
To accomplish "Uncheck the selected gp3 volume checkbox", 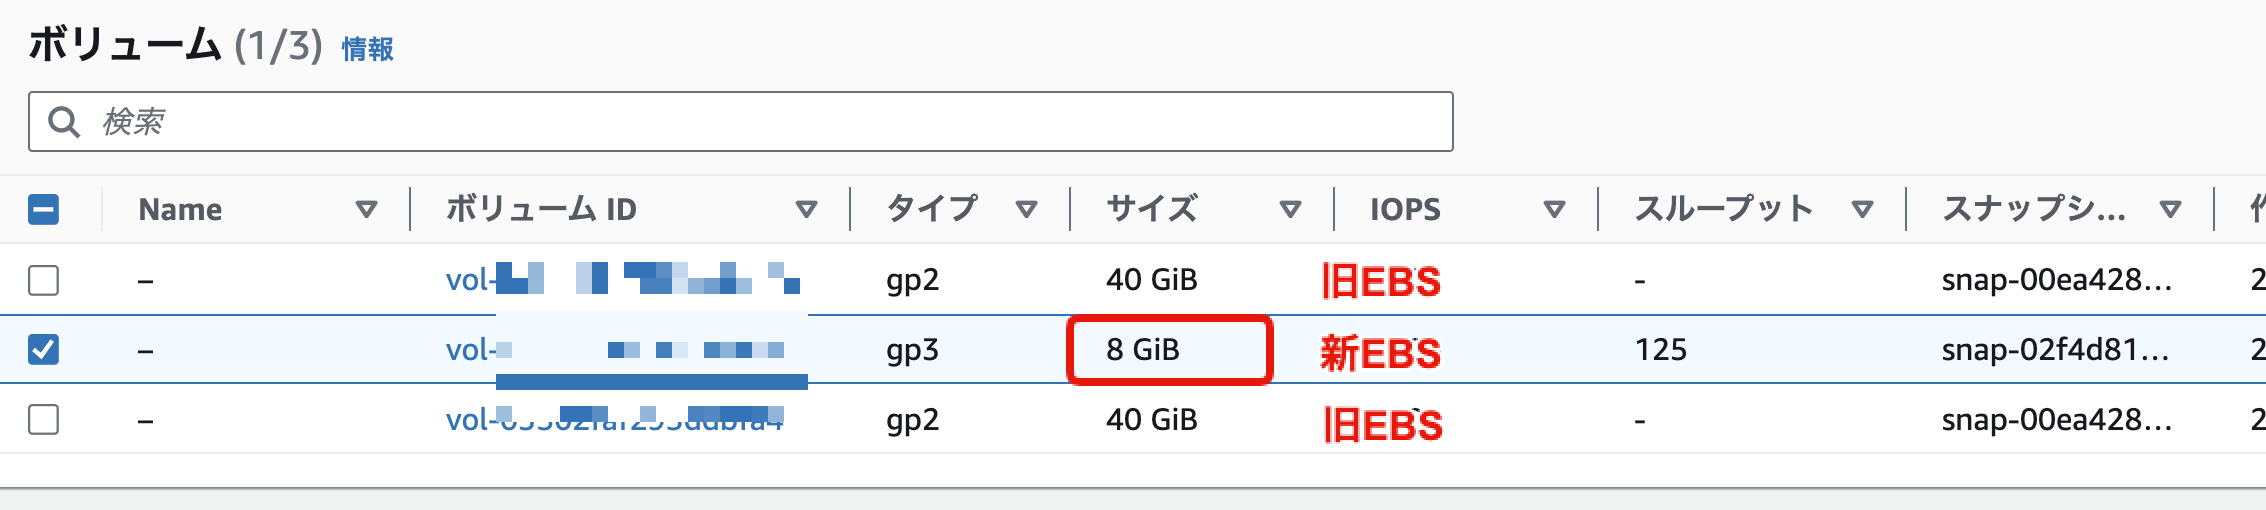I will coord(43,349).
